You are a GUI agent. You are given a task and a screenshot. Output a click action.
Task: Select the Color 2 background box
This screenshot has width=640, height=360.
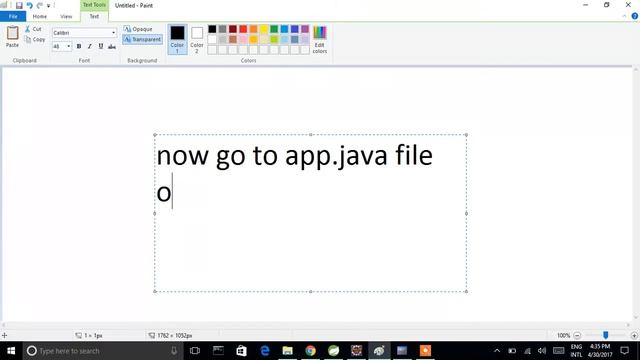[197, 40]
